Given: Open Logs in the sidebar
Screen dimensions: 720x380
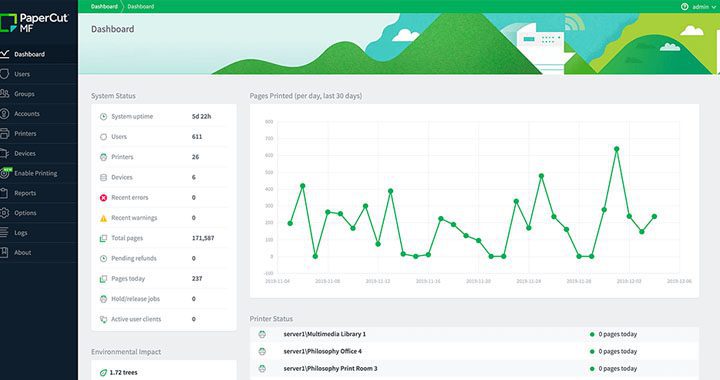Looking at the screenshot, I should (x=21, y=233).
